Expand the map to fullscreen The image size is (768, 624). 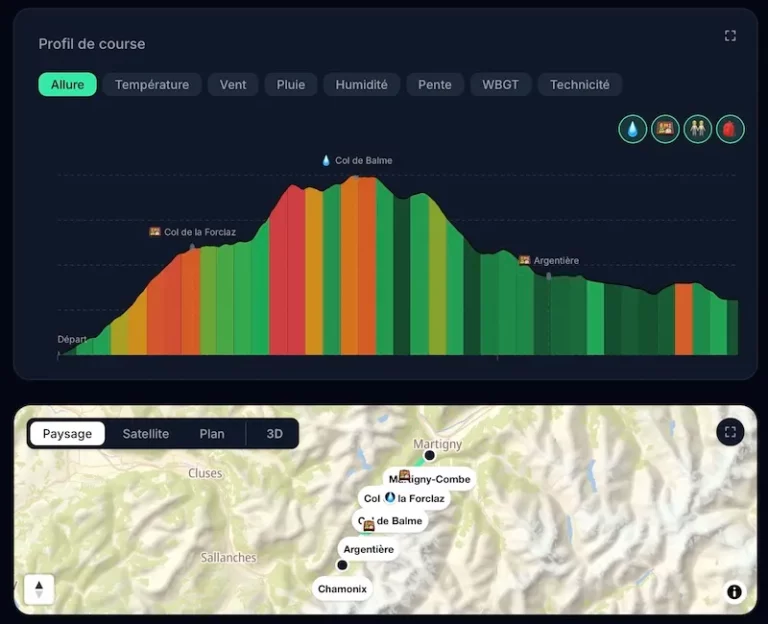pos(730,432)
